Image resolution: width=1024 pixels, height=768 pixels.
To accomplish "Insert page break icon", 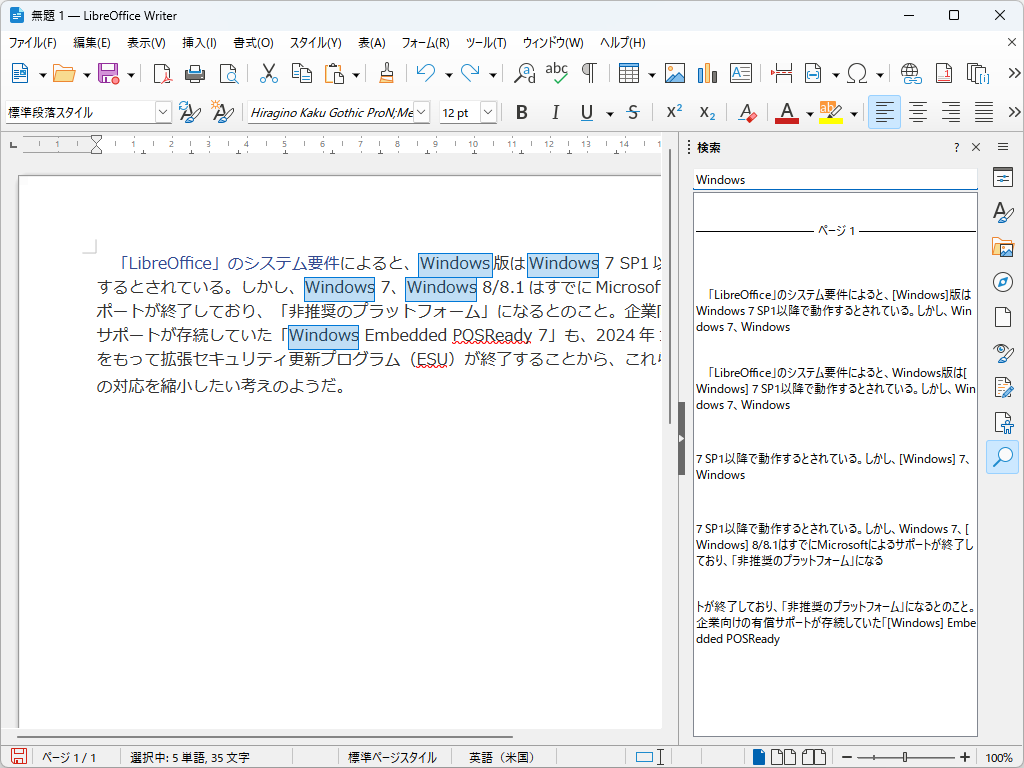I will [x=781, y=73].
